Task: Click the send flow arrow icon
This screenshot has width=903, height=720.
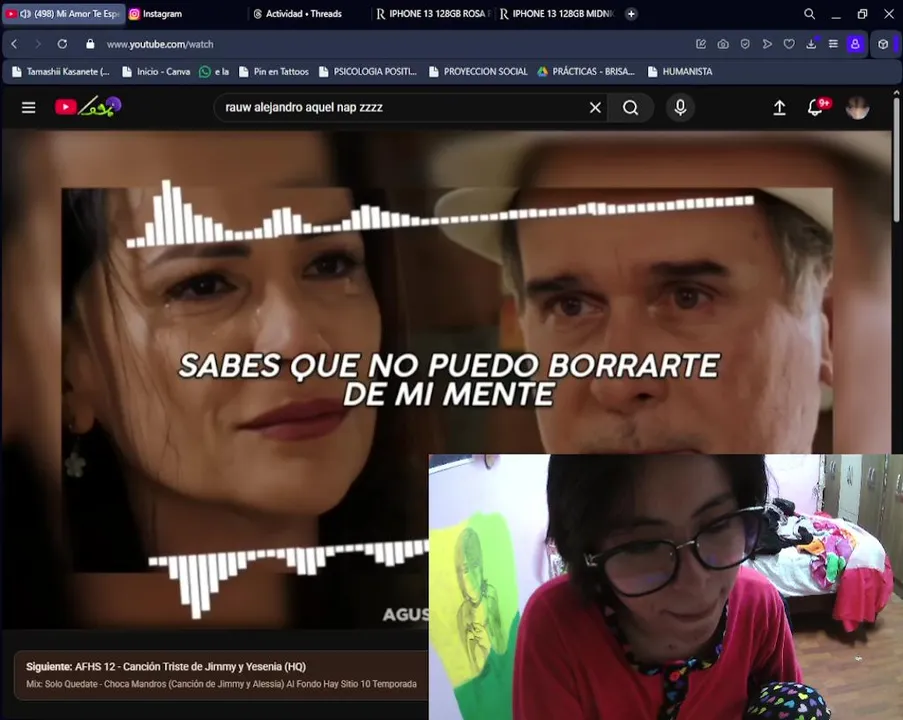Action: 767,44
